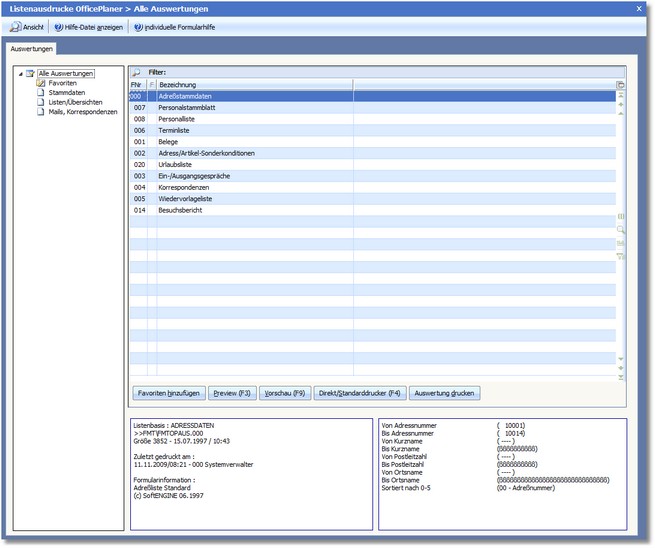Click Direkt/Standarddrucker (F4) button
655x548 pixels.
click(359, 393)
